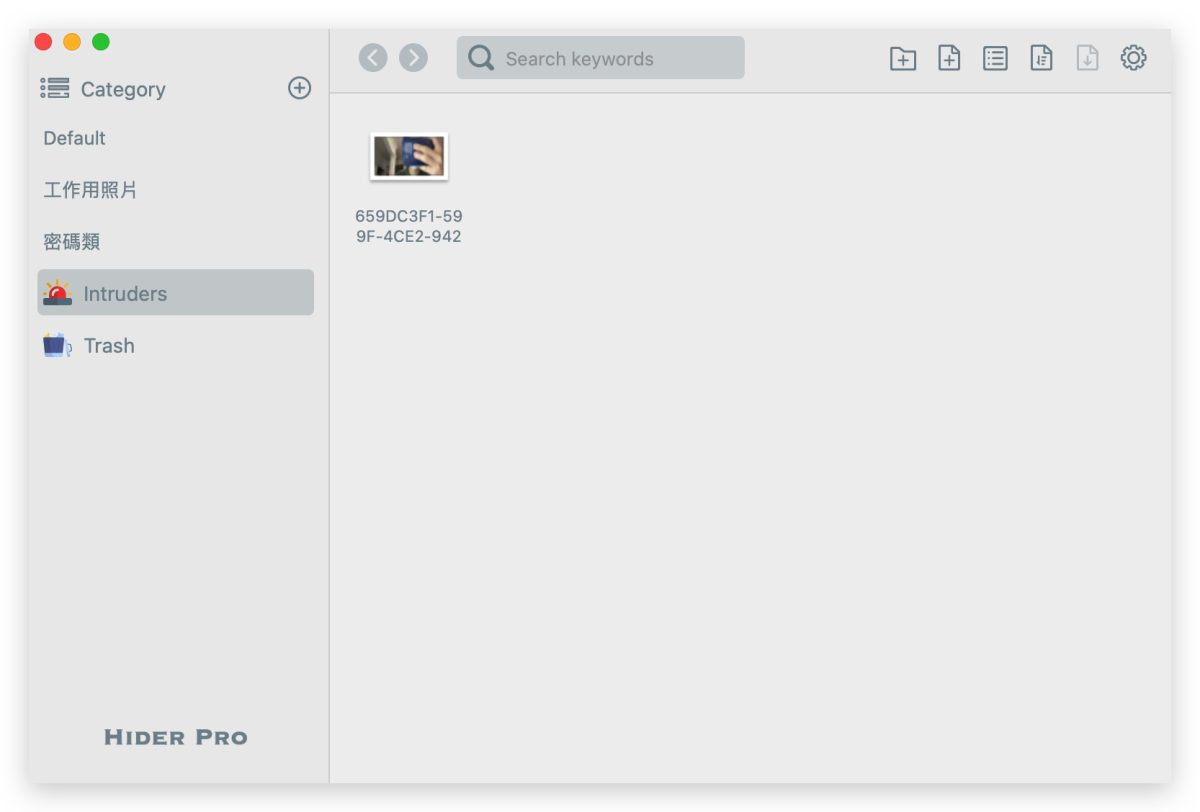Click the add new file icon
This screenshot has width=1200, height=812.
click(x=949, y=59)
